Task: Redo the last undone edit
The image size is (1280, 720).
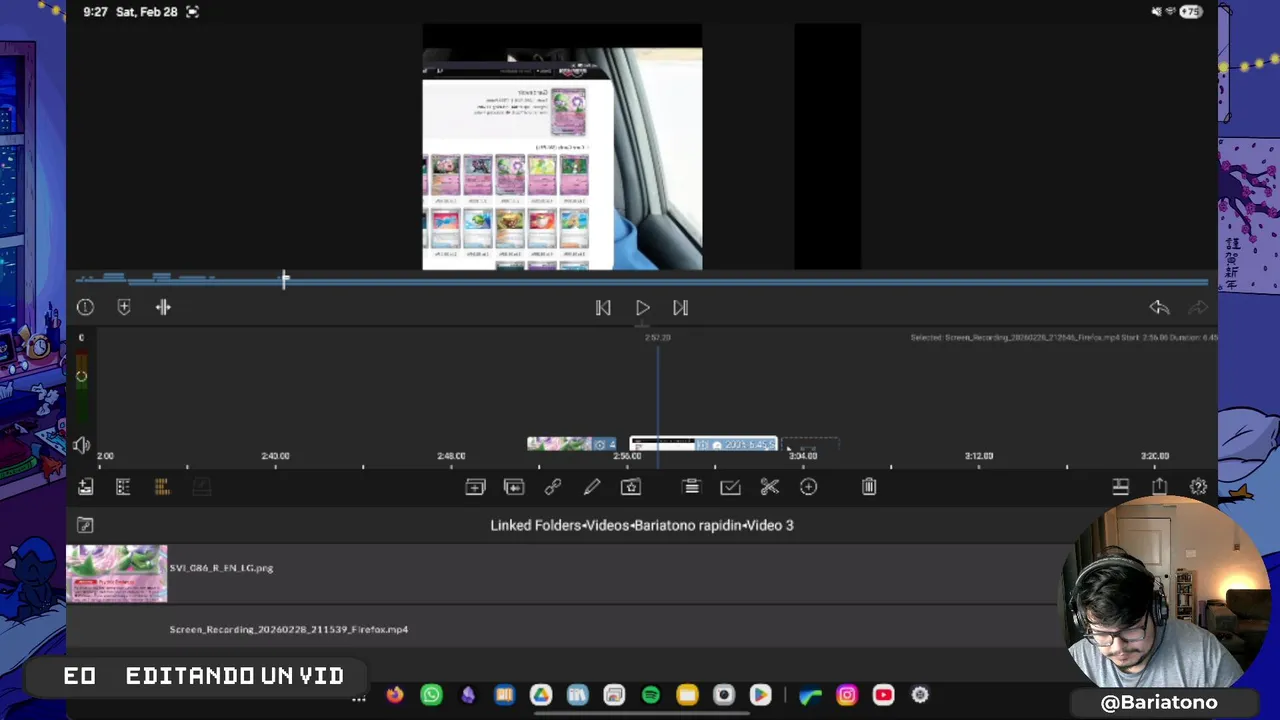Action: coord(1198,308)
